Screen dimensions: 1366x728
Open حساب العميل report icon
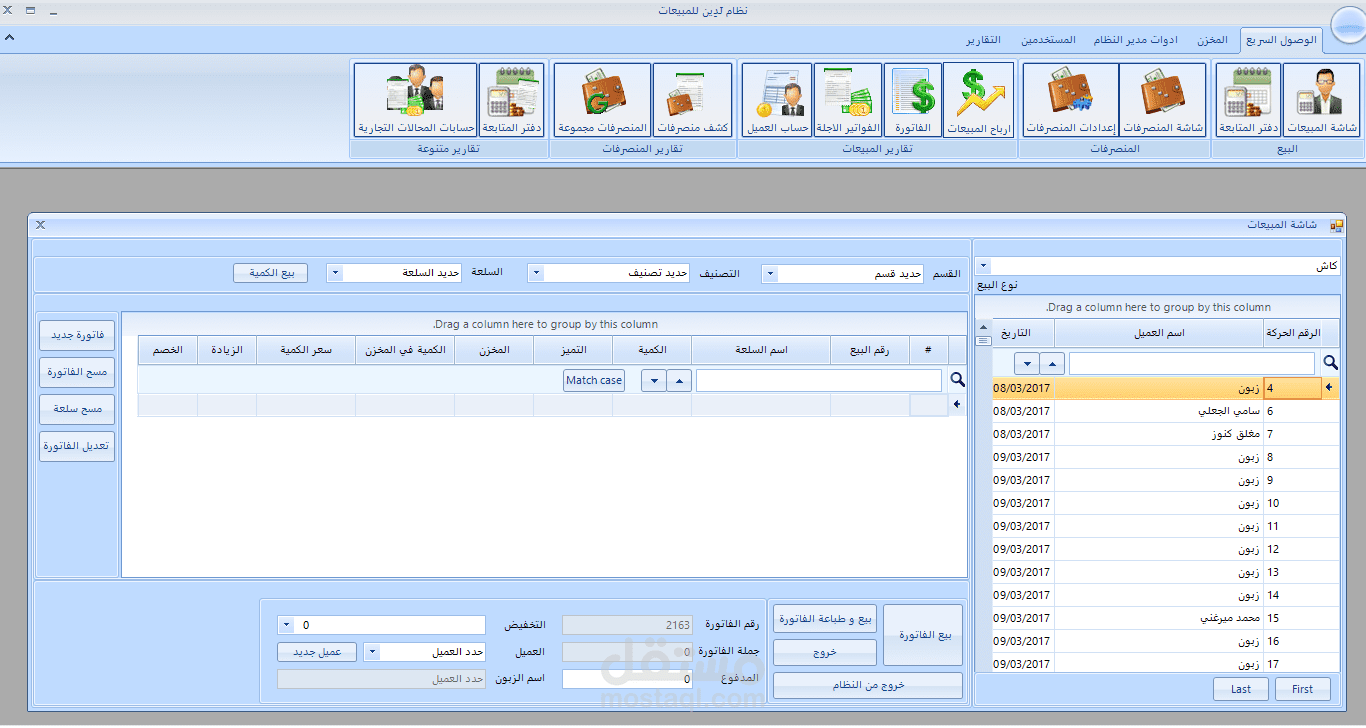point(777,101)
